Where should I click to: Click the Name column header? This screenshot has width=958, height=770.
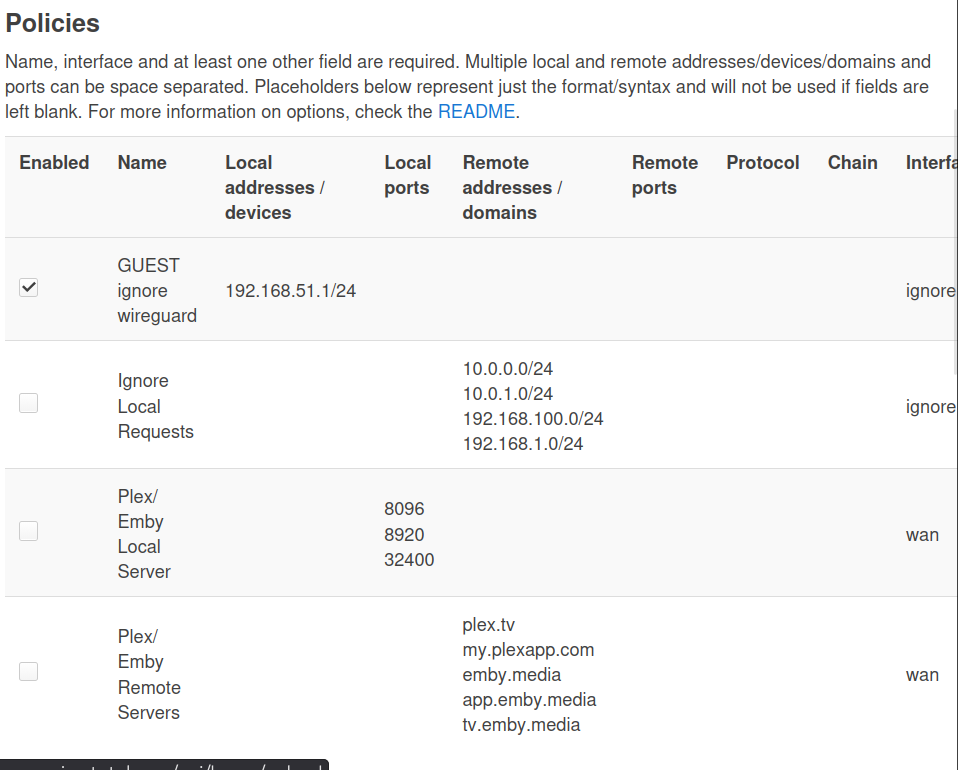pyautogui.click(x=142, y=163)
